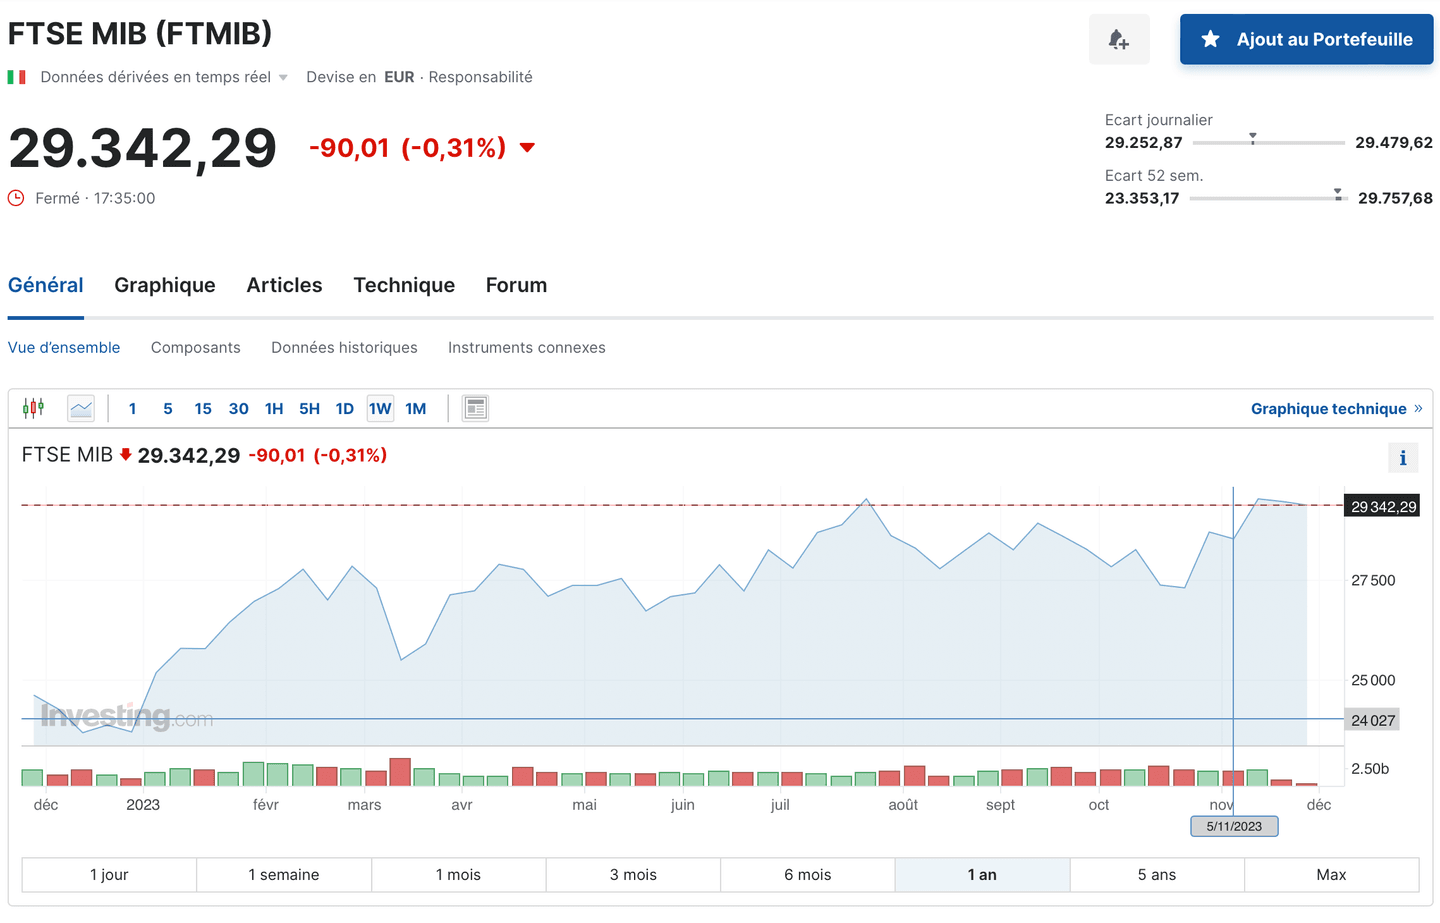Click the Ecart 52 sem. range slider marker
The width and height of the screenshot is (1440, 923).
pos(1337,195)
